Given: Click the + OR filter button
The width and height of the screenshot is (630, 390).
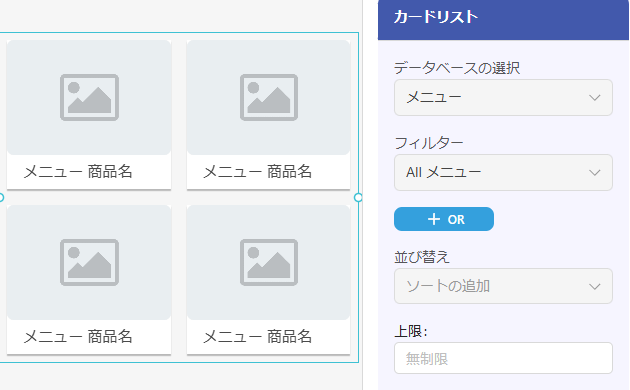Looking at the screenshot, I should [x=444, y=219].
